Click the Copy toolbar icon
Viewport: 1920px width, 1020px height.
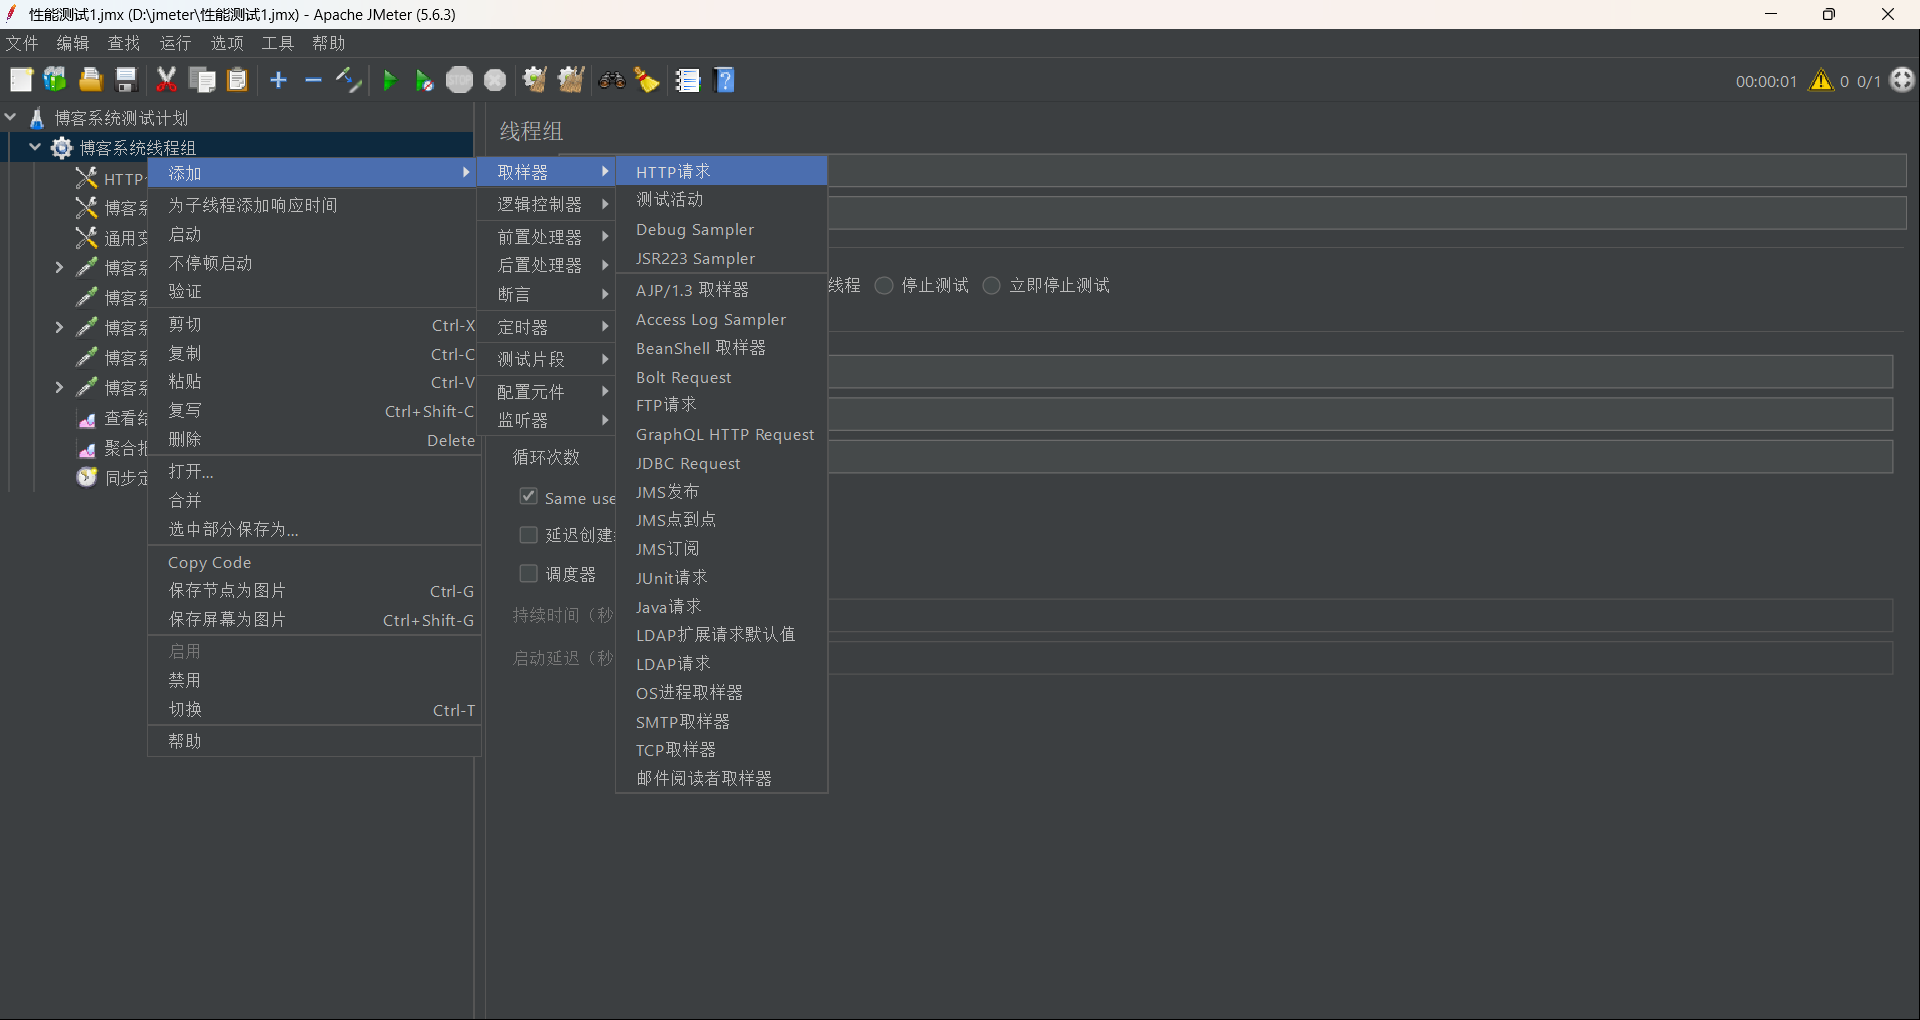pyautogui.click(x=203, y=80)
